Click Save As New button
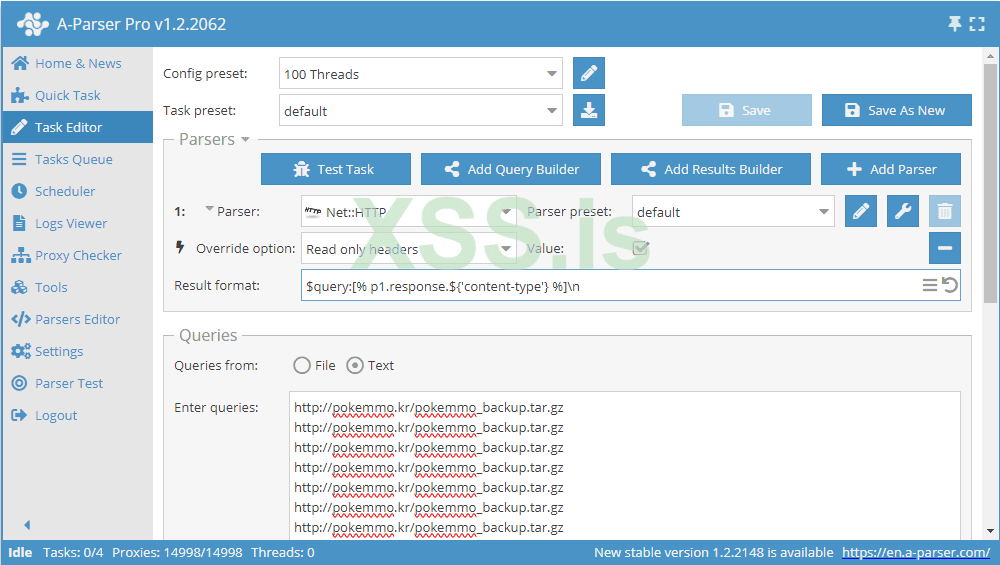This screenshot has height=565, width=1000. pos(897,110)
